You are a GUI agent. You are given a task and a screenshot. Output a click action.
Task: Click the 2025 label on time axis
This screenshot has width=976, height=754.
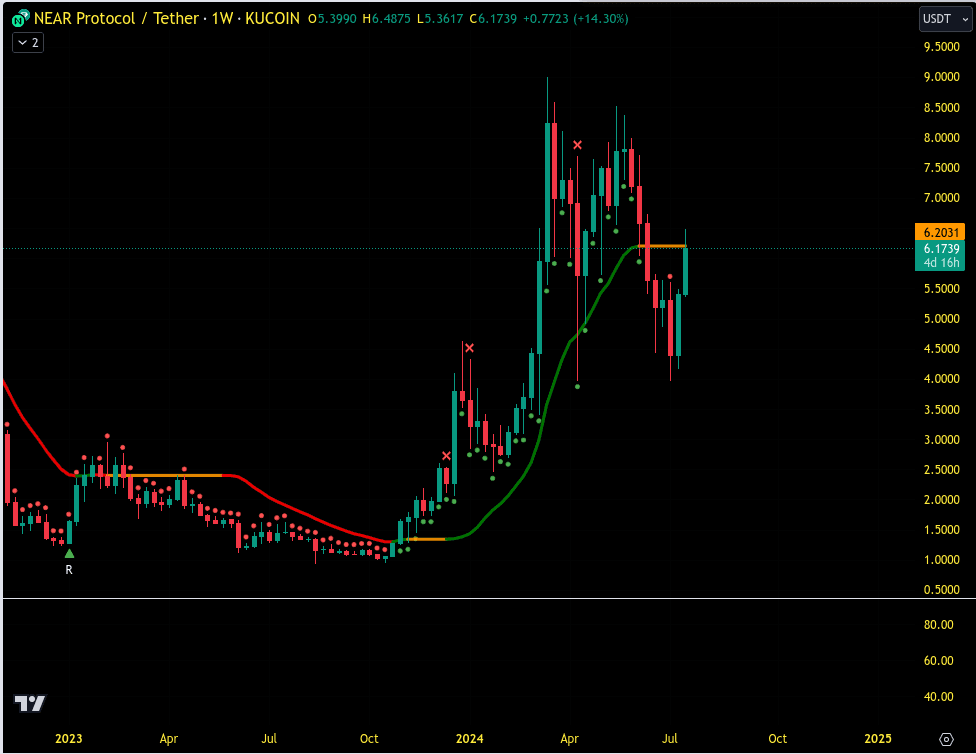click(x=878, y=738)
